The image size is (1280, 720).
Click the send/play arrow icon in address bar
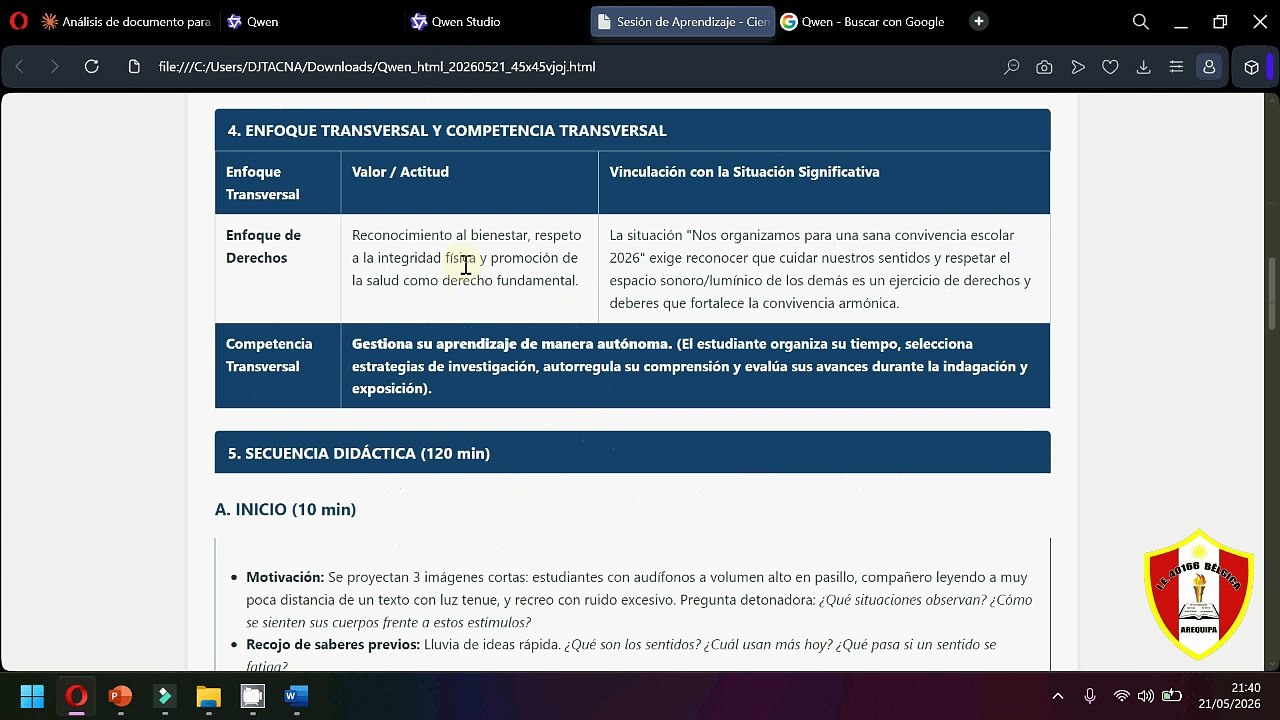1078,67
